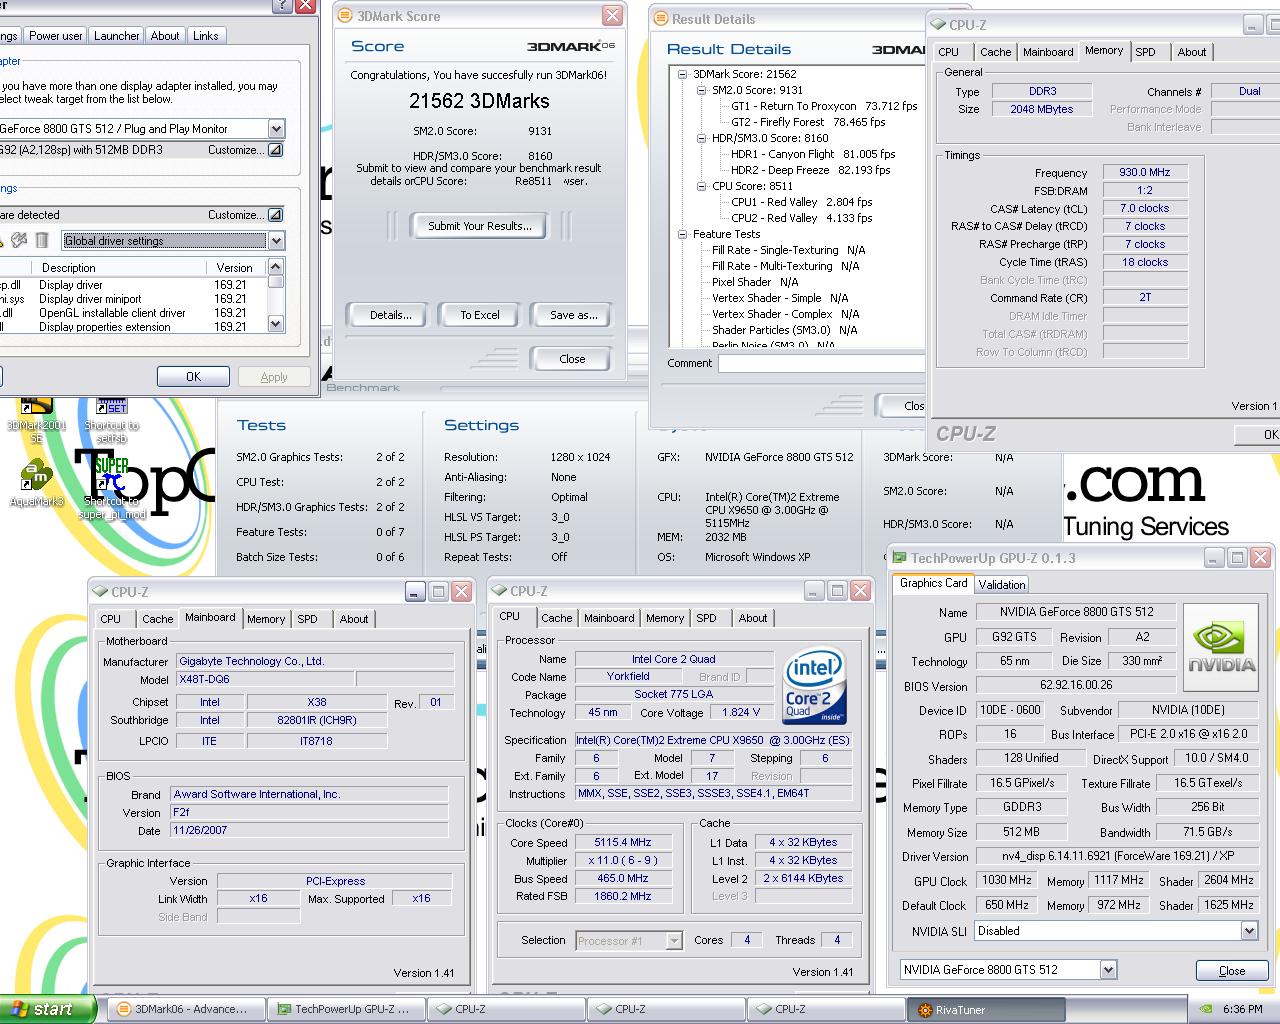Screen dimensions: 1280x1024
Task: Click Close in the 3DMark Score window
Action: pos(572,359)
